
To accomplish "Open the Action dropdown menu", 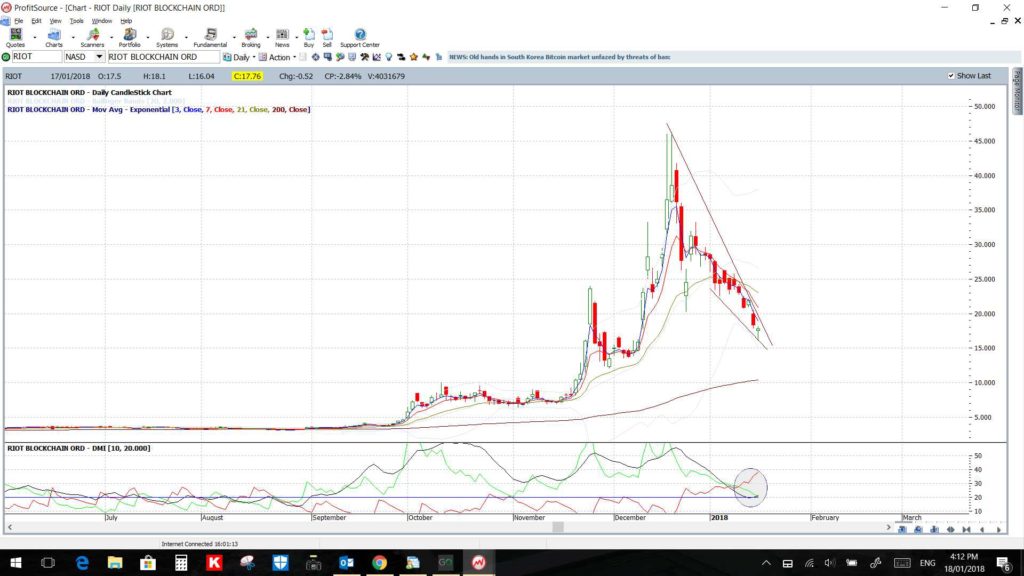I will click(x=278, y=57).
